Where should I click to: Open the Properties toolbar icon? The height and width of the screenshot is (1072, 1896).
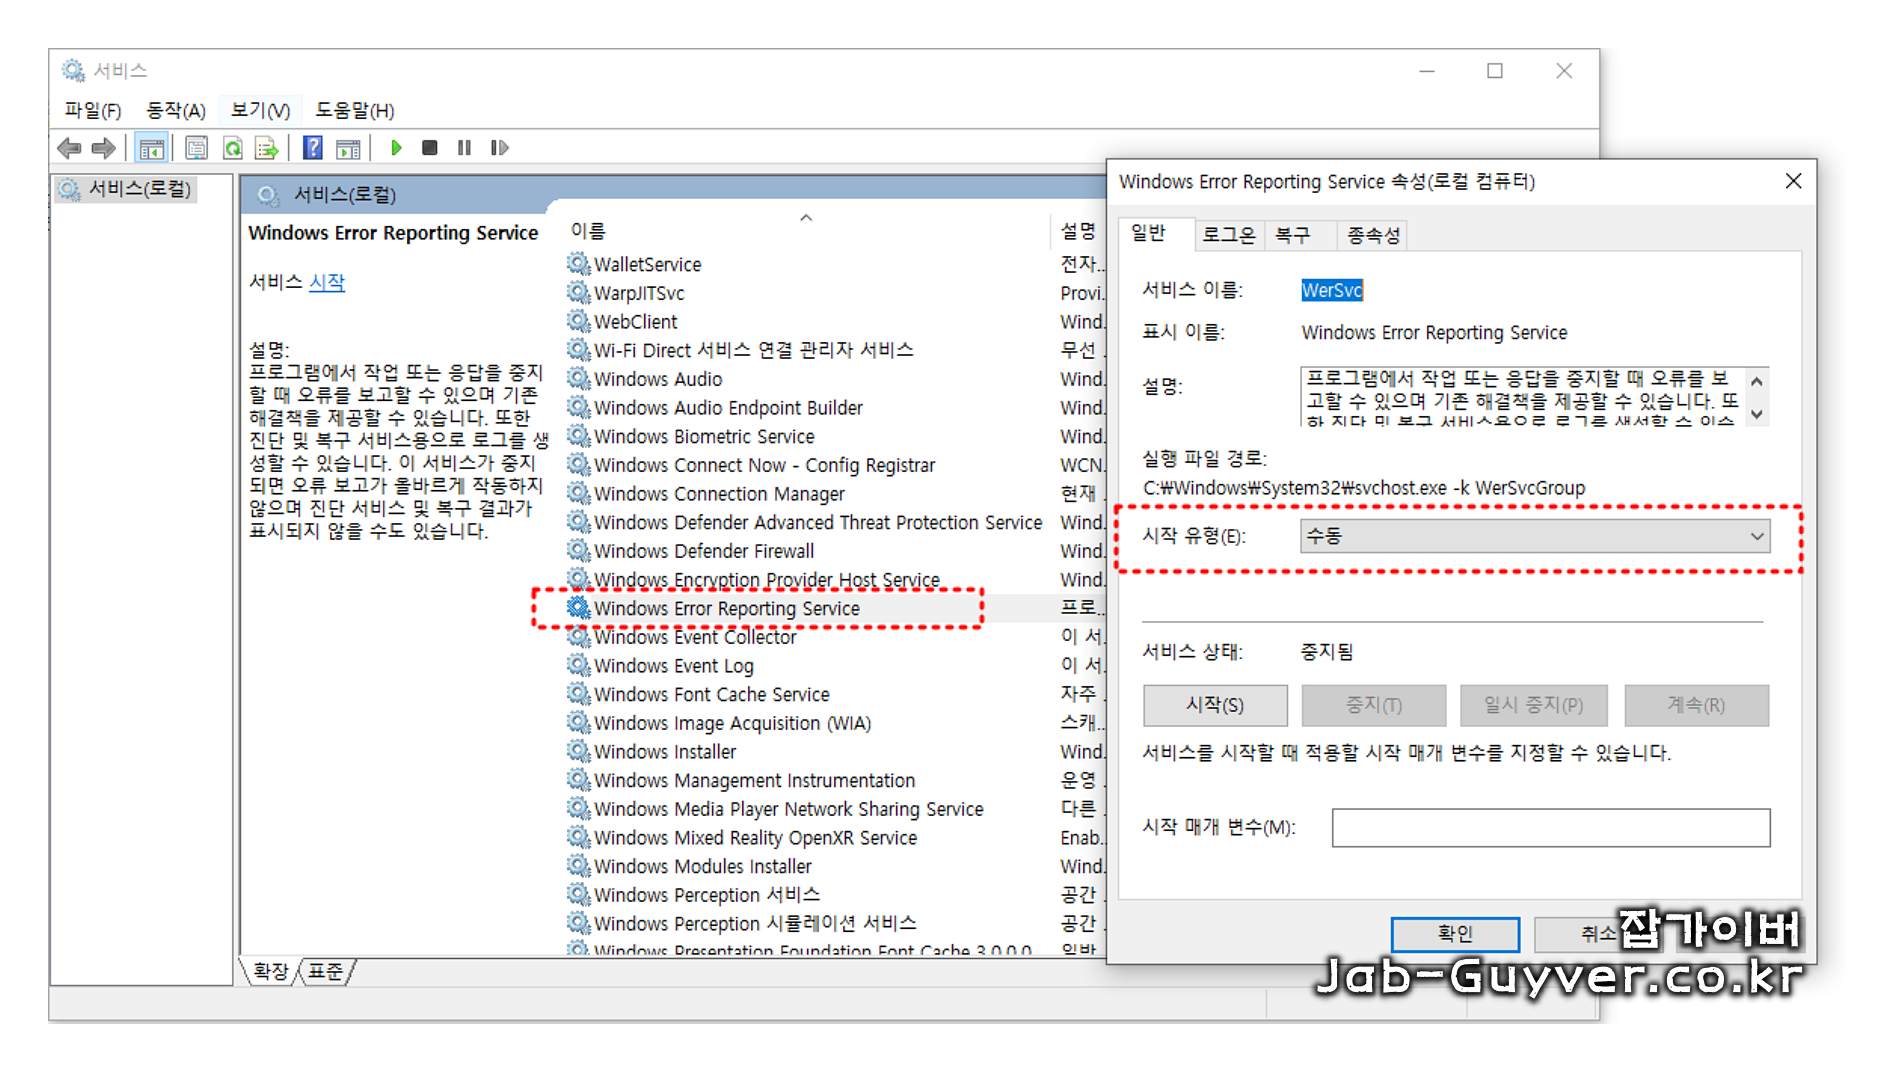pyautogui.click(x=197, y=148)
